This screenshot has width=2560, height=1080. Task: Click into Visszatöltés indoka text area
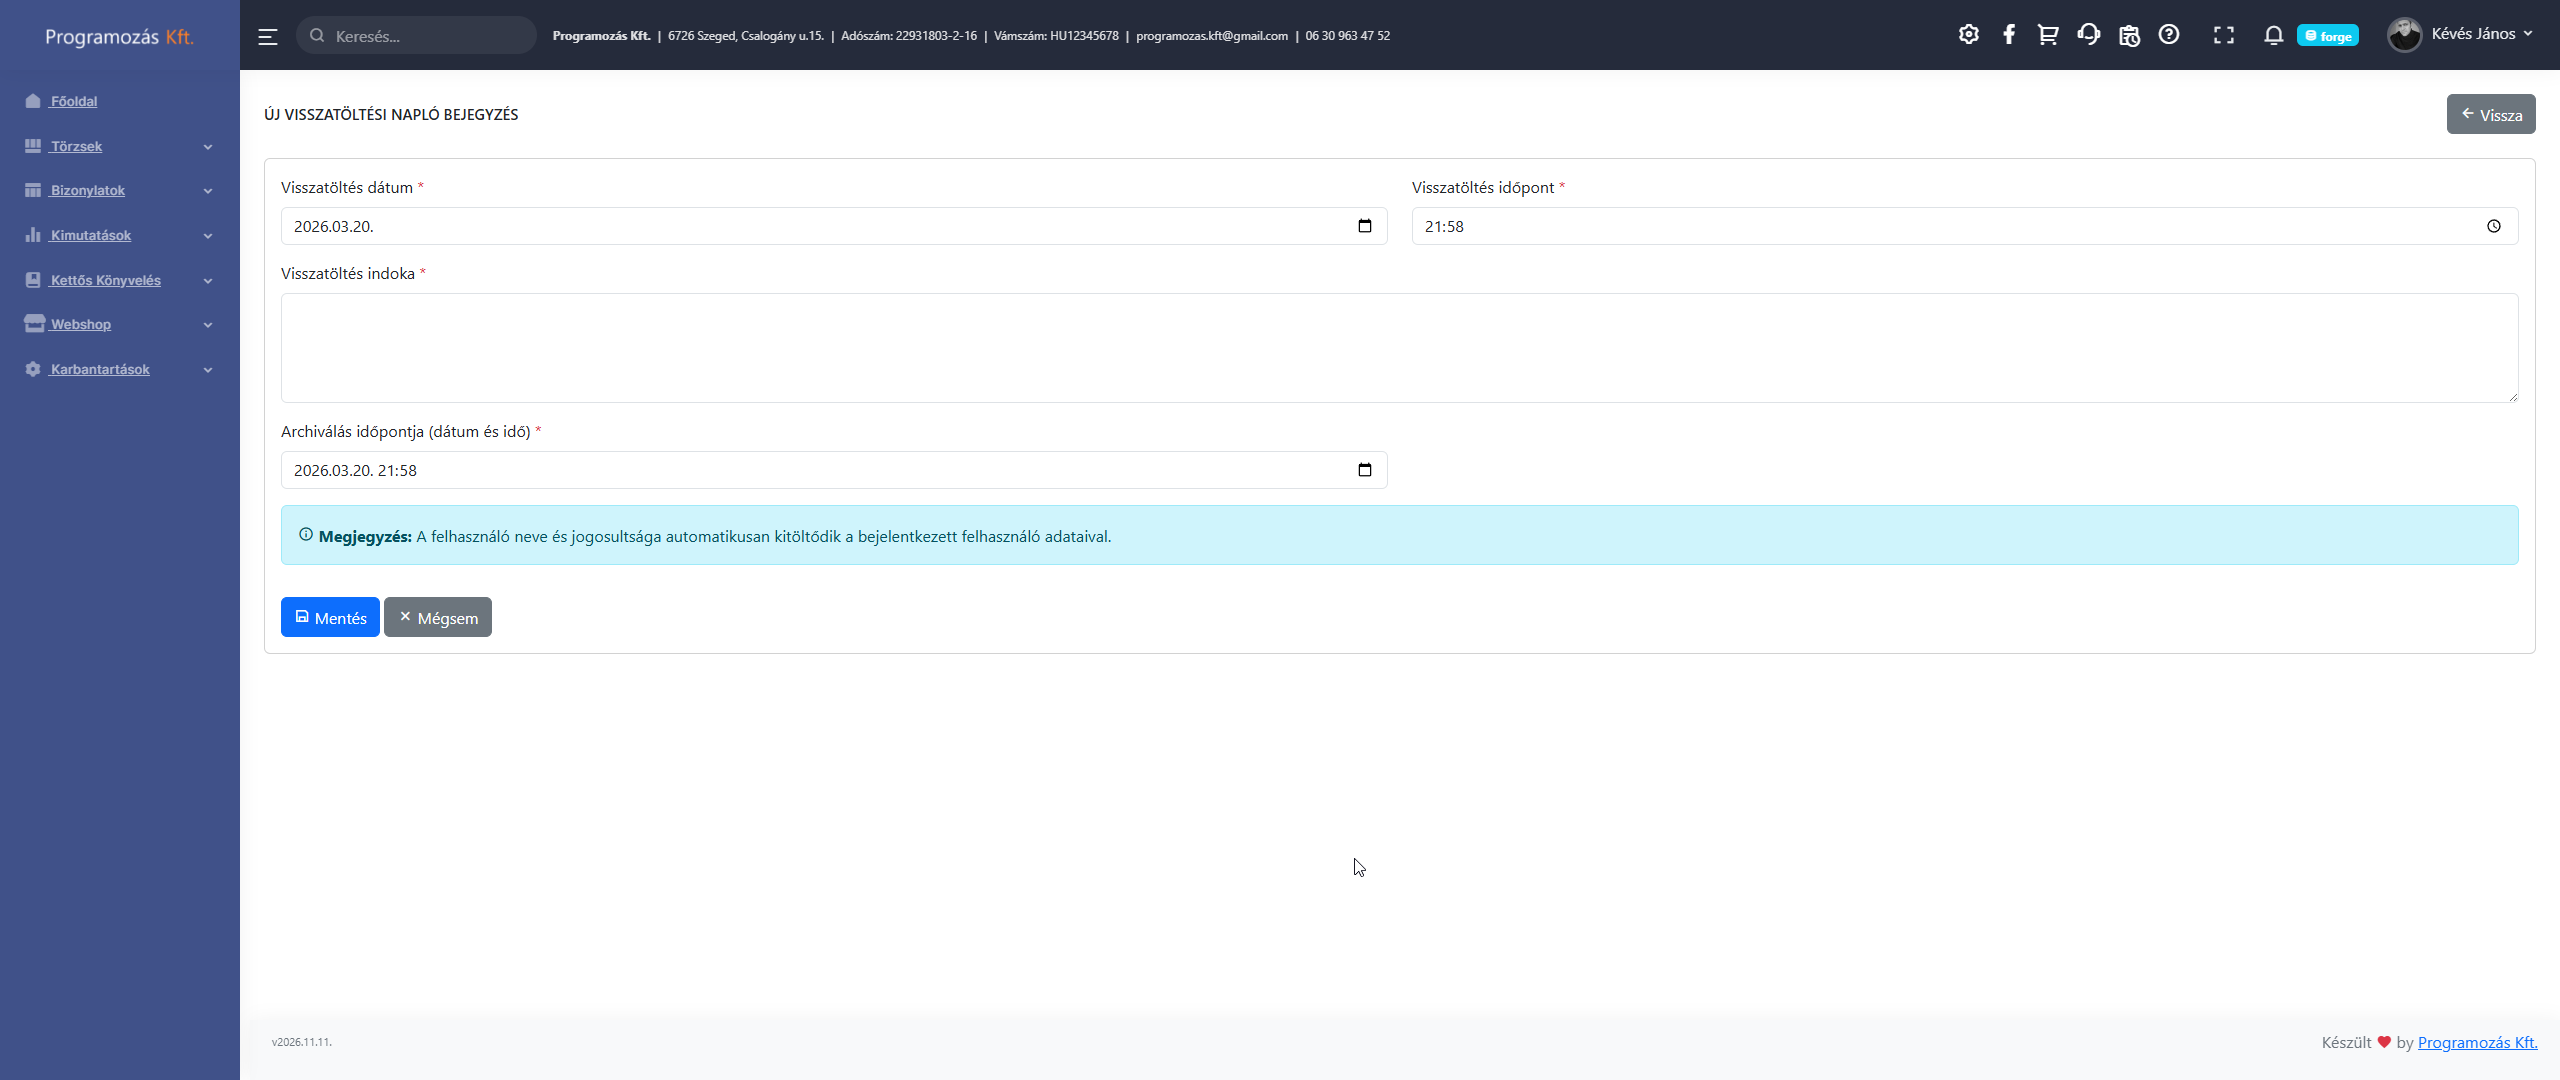1399,347
